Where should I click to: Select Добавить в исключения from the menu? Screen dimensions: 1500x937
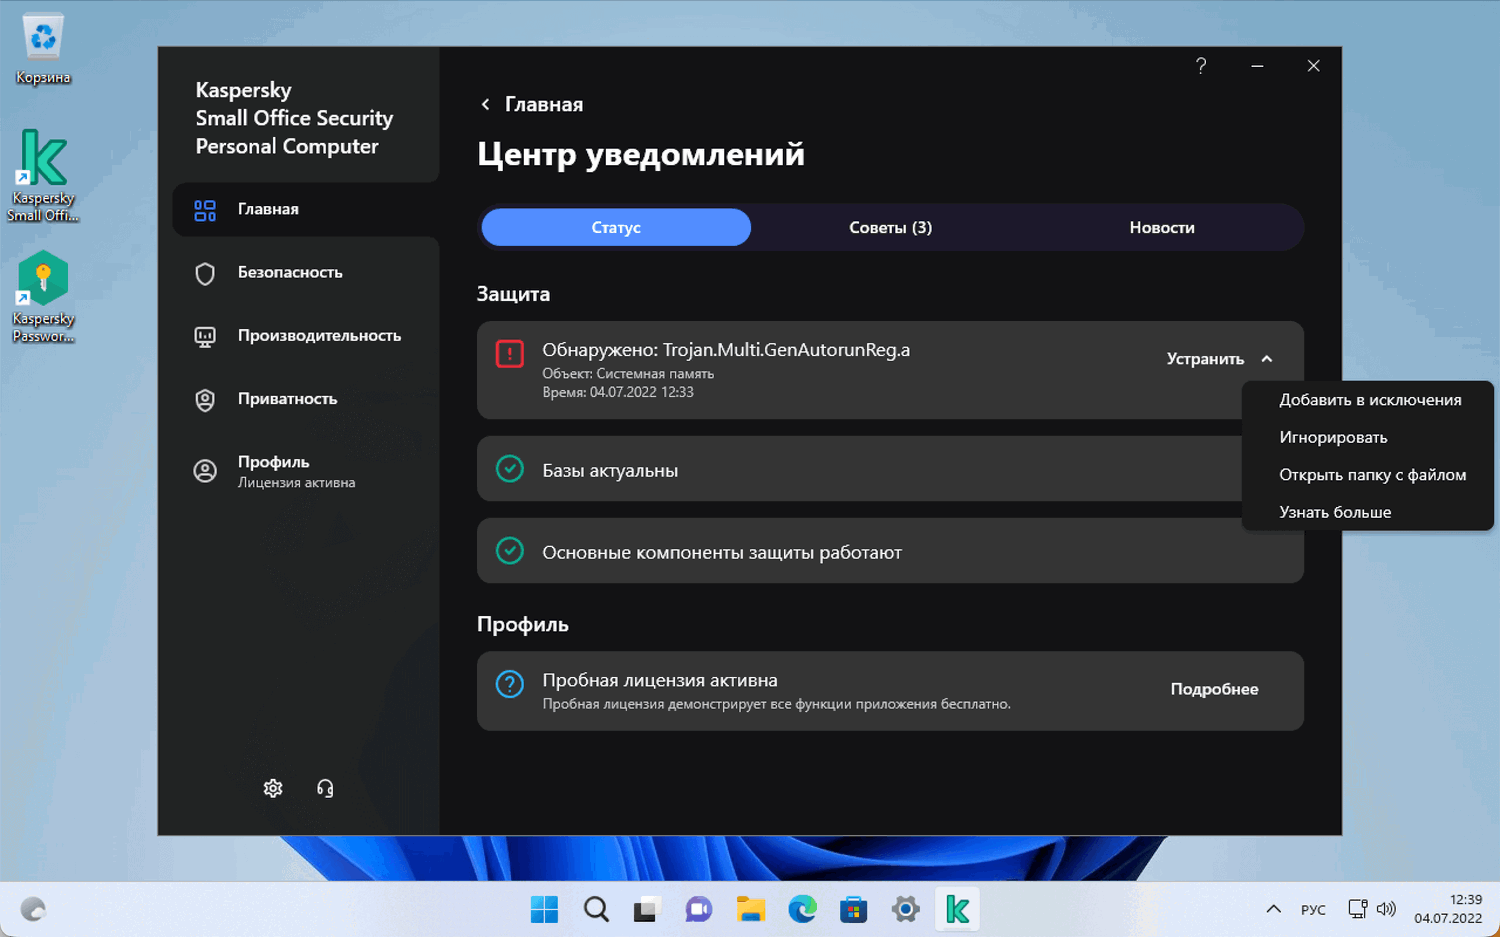[1370, 400]
